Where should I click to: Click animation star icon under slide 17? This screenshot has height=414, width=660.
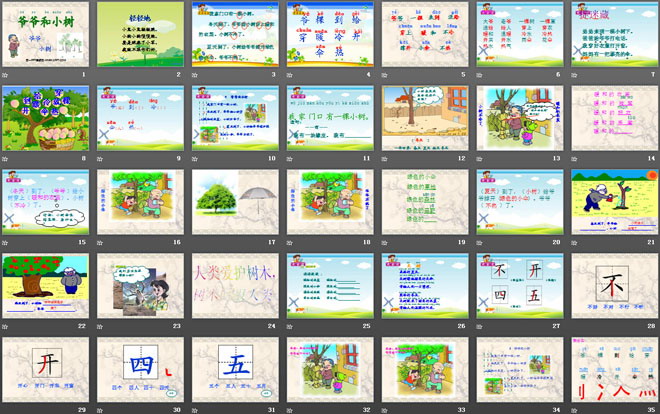coord(195,242)
